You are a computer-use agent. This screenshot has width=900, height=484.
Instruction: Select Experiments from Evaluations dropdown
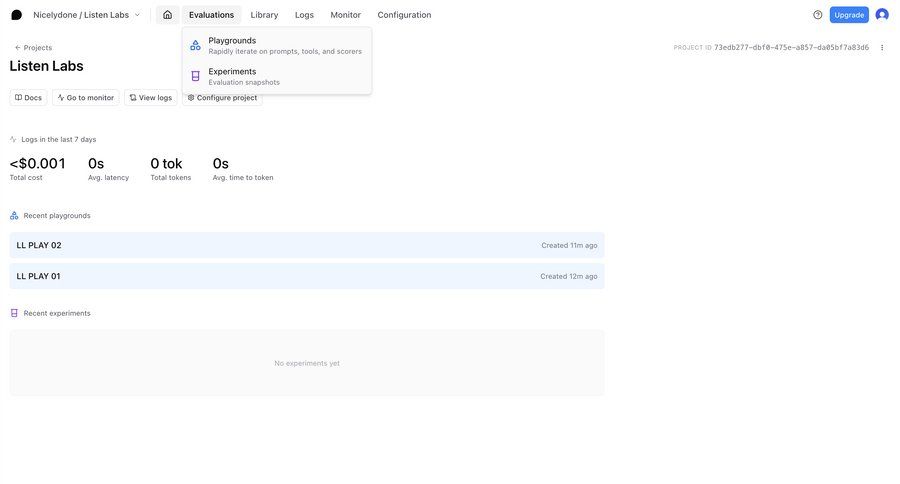277,76
